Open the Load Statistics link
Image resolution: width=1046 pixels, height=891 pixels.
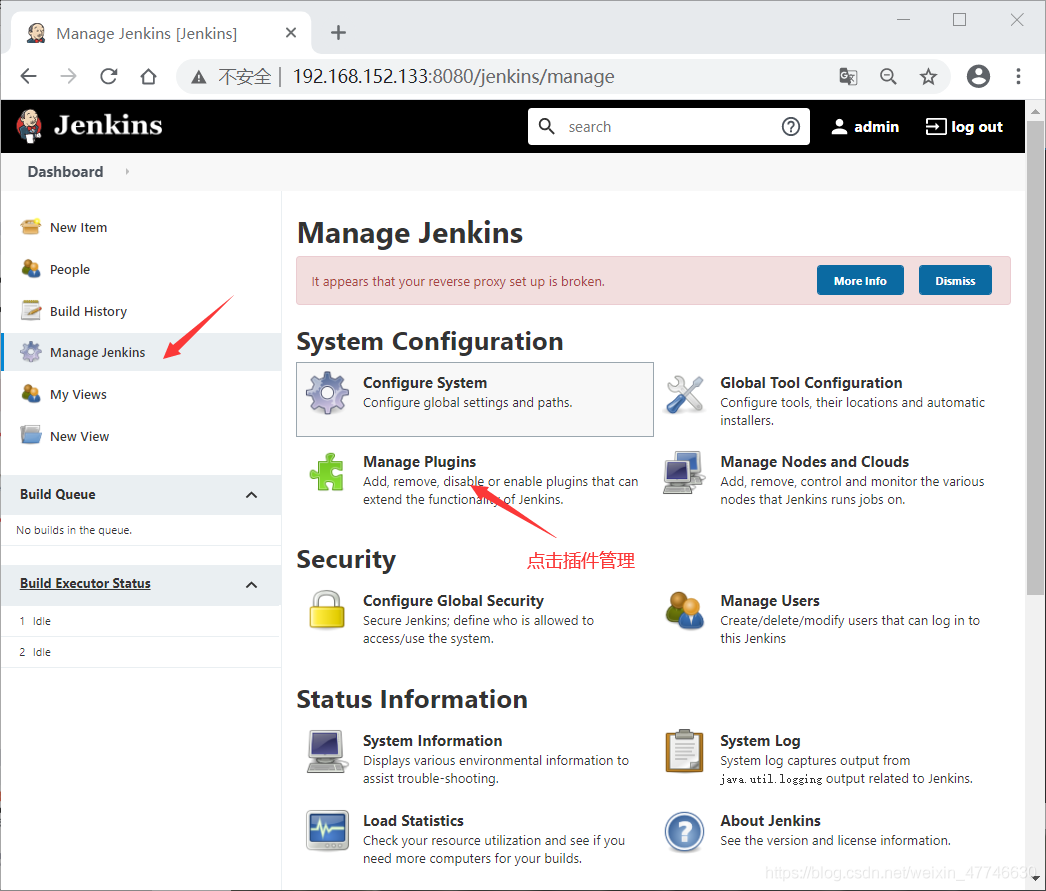click(x=413, y=820)
